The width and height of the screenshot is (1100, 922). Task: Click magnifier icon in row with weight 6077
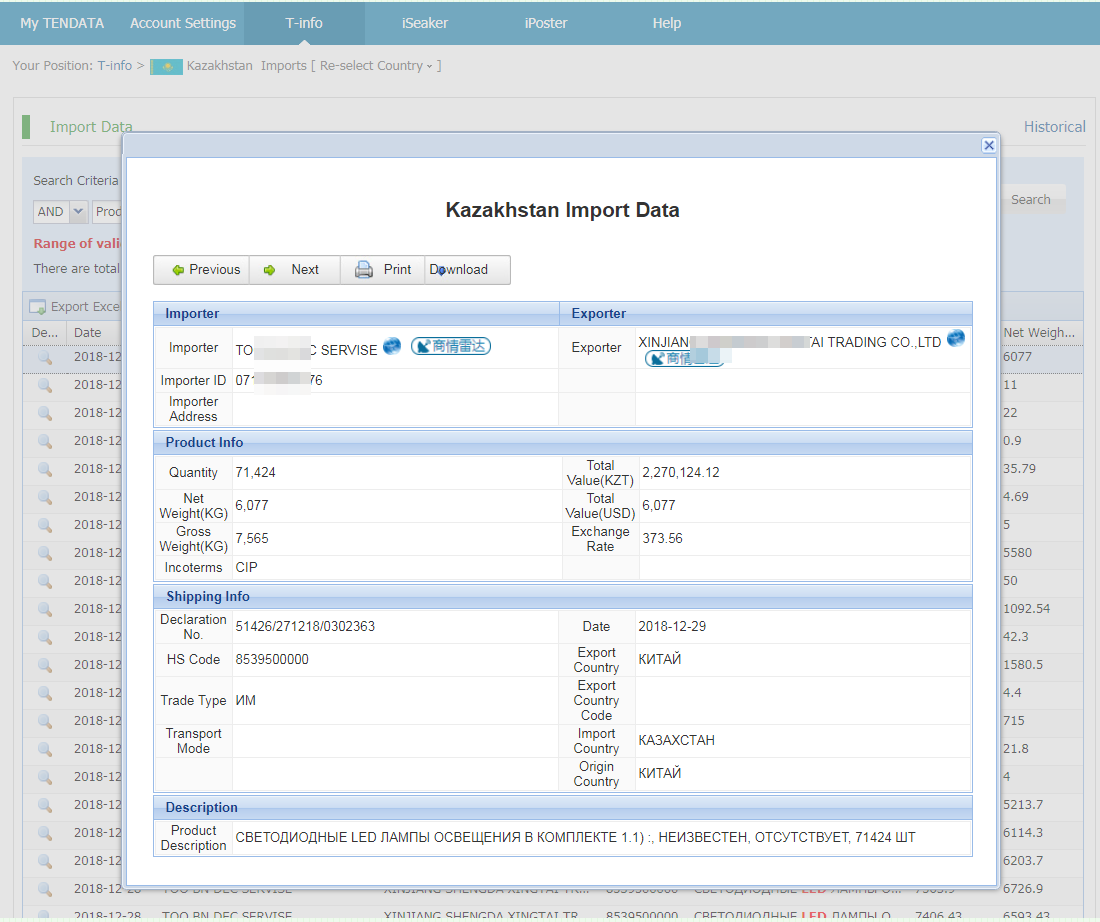tap(45, 357)
